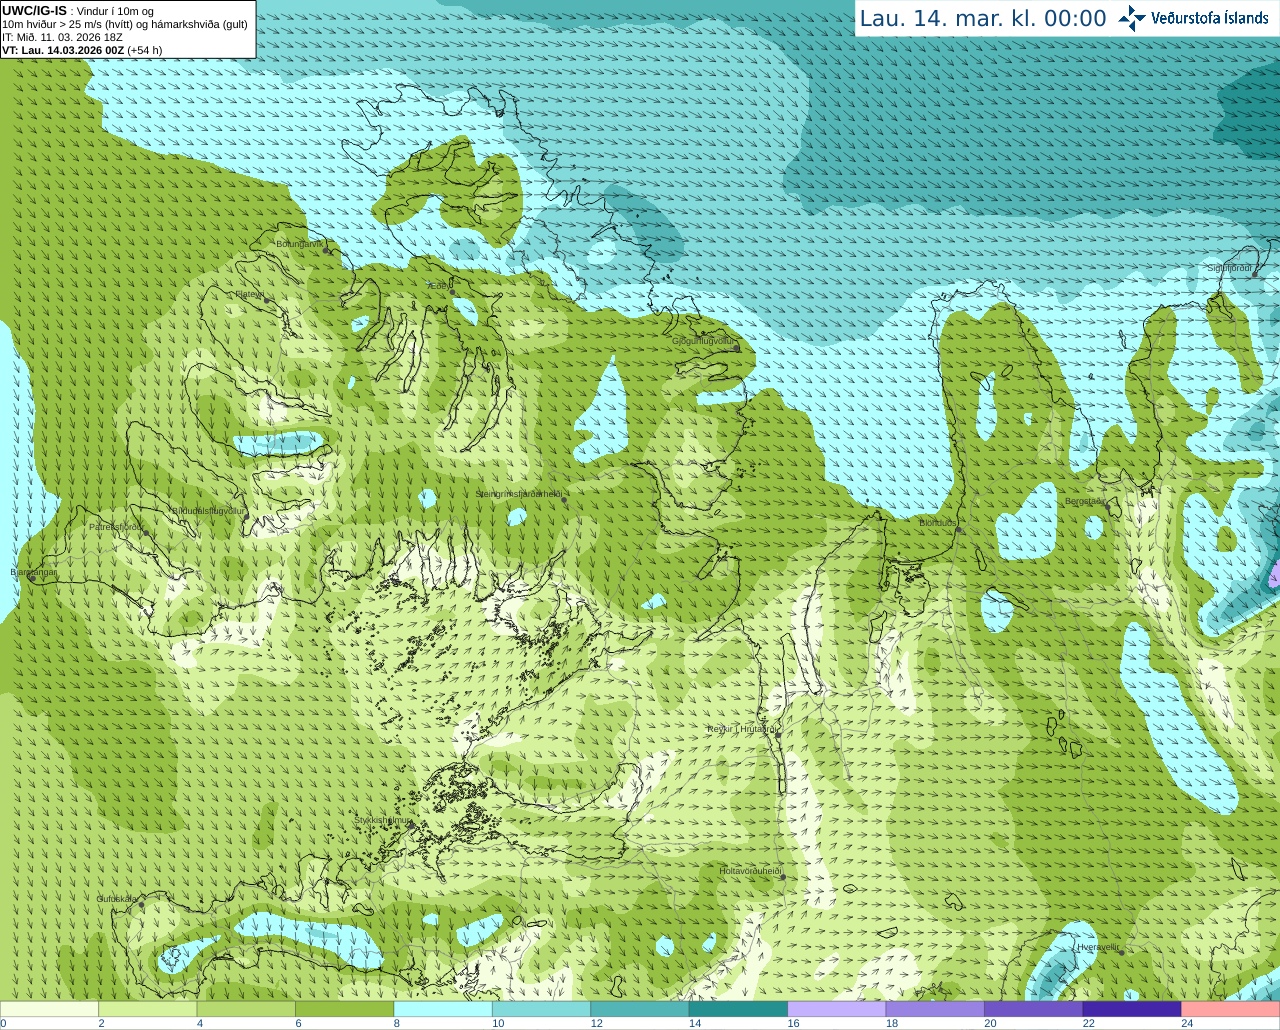Viewport: 1280px width, 1030px height.
Task: Click the Steingrímsfjarðarheiði station label
Action: (x=518, y=494)
